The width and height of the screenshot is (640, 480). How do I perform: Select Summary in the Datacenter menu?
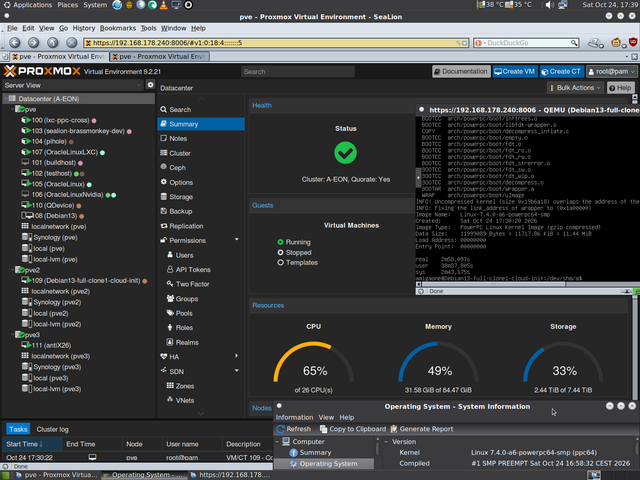[200, 124]
